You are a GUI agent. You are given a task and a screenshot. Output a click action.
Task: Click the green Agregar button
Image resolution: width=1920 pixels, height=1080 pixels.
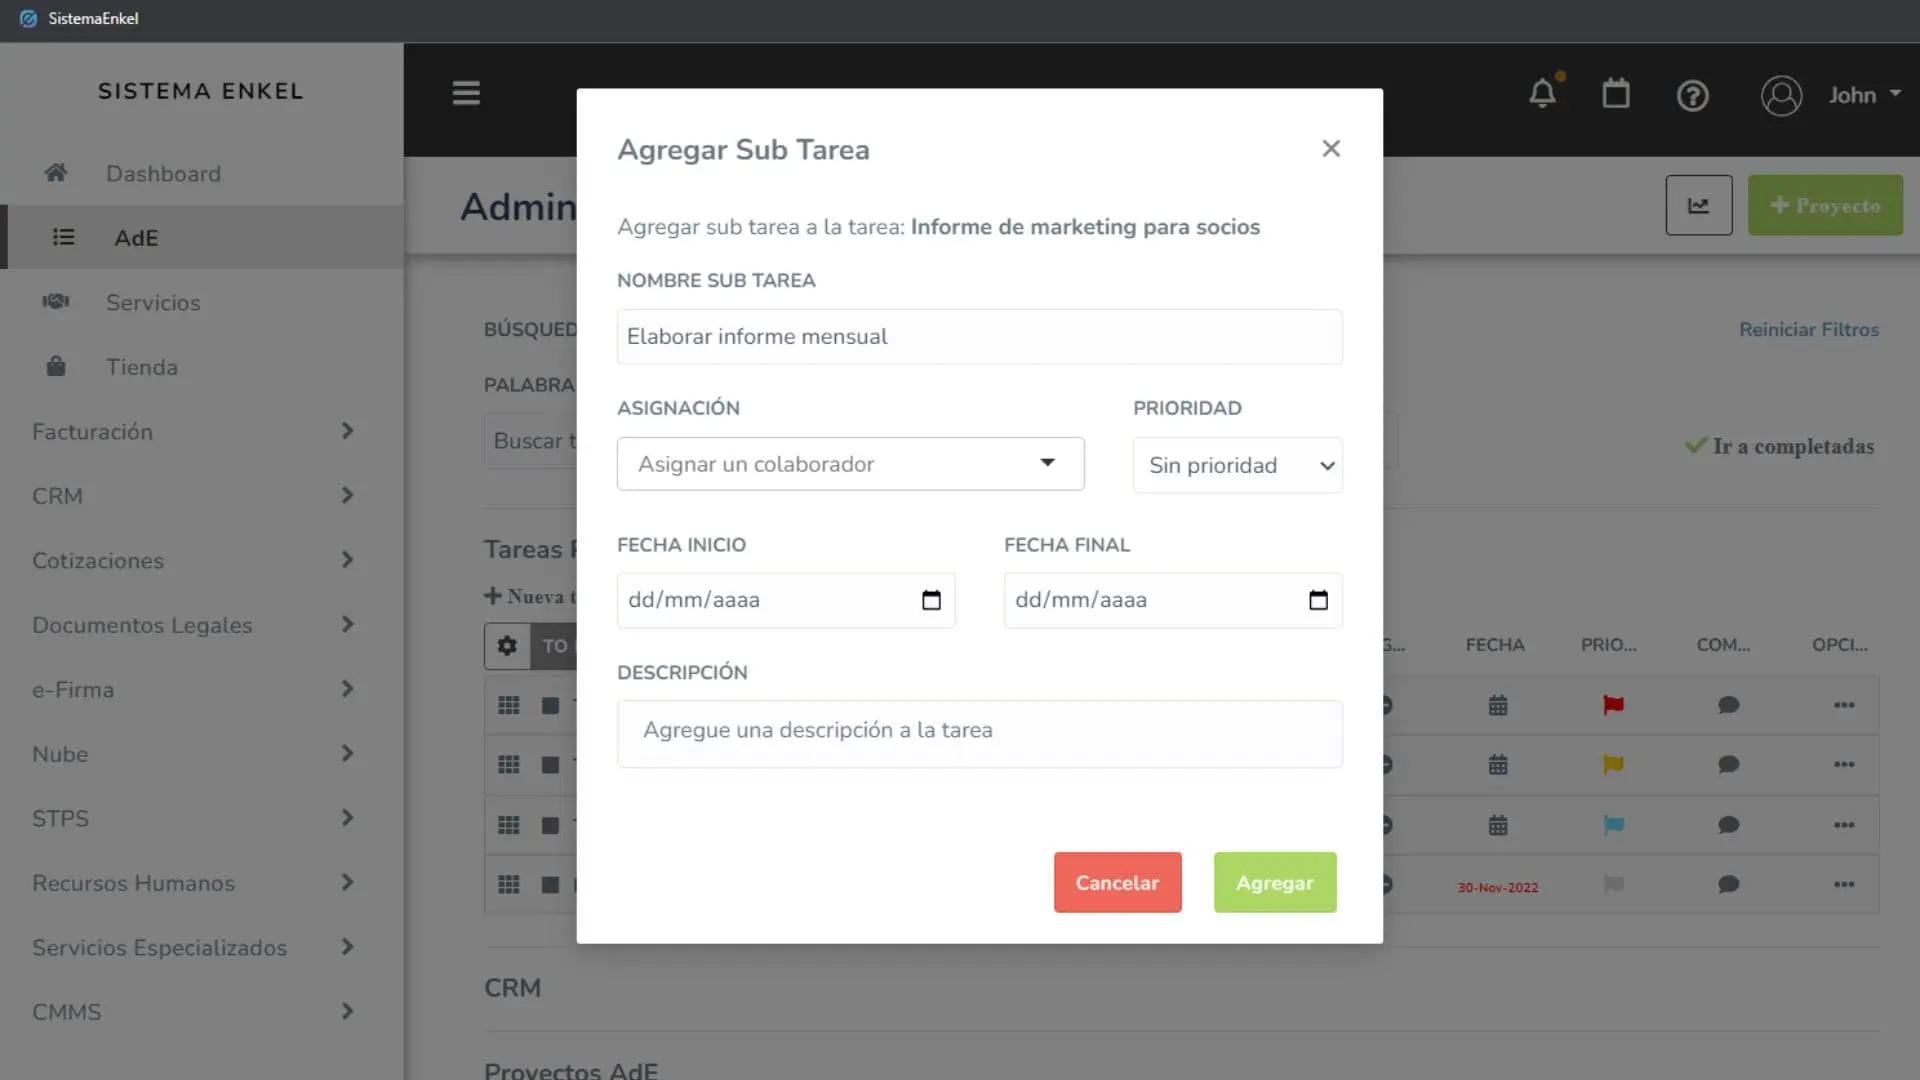pos(1274,882)
